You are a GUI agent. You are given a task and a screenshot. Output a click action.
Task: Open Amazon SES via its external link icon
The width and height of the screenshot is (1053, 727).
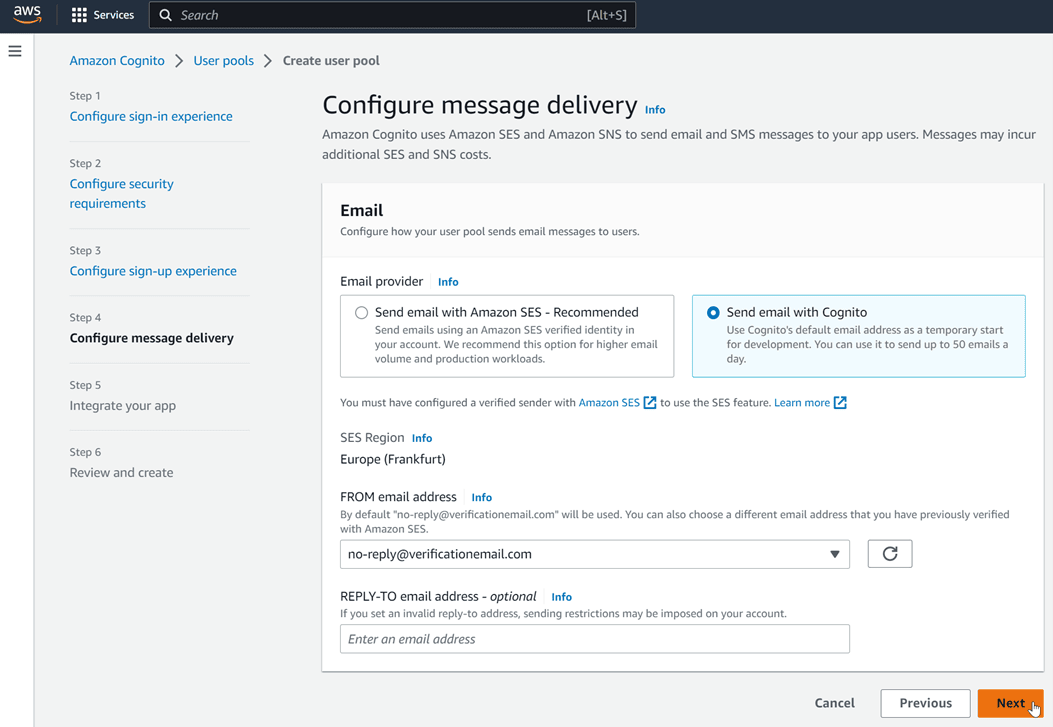(x=649, y=402)
